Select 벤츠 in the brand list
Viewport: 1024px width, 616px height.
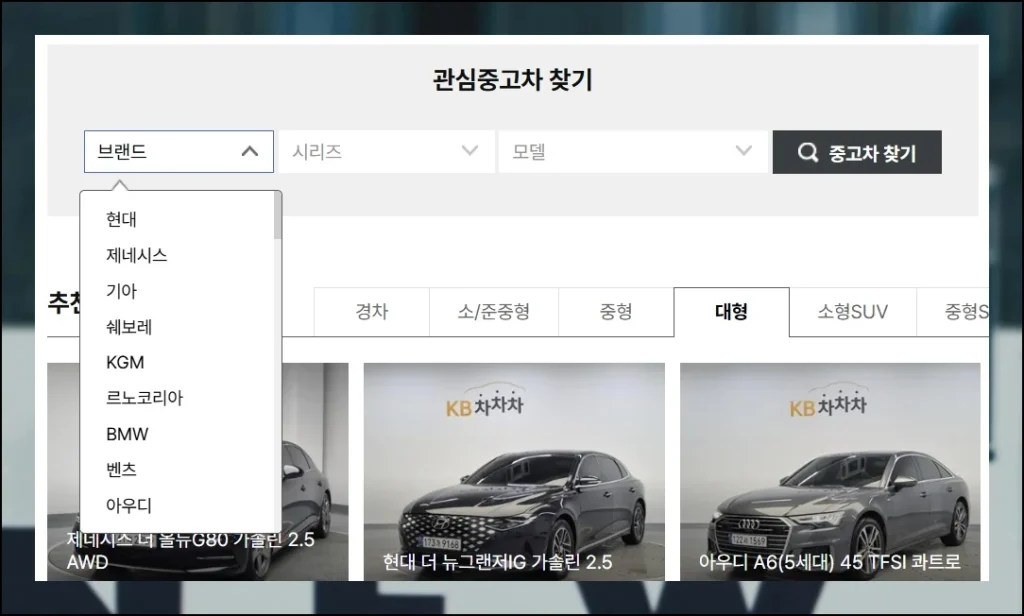pyautogui.click(x=121, y=470)
